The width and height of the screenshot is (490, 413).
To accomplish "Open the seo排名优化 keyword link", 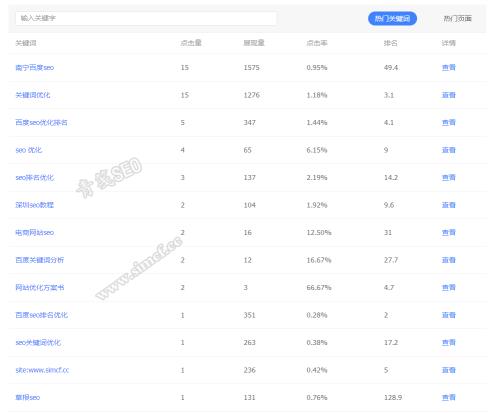I will click(x=35, y=178).
